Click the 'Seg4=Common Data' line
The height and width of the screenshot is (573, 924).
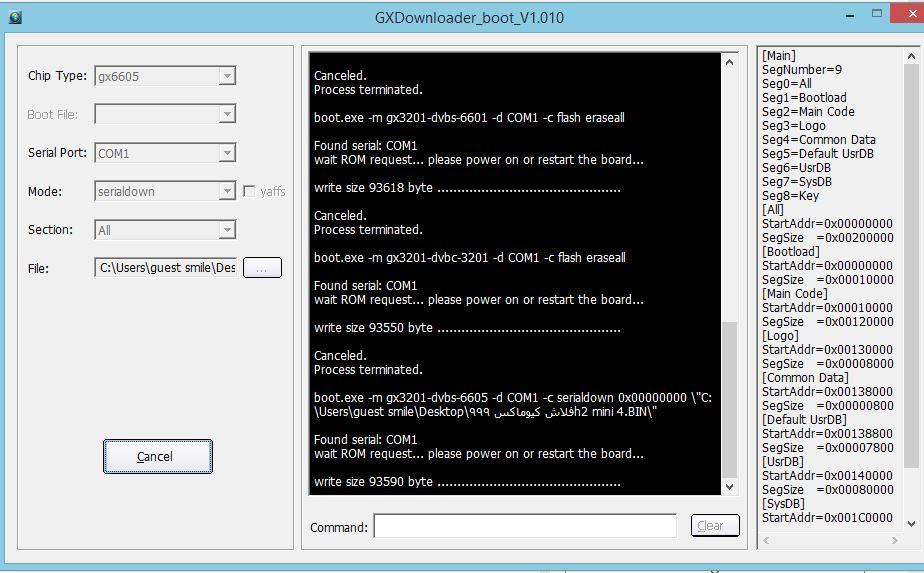click(x=819, y=140)
